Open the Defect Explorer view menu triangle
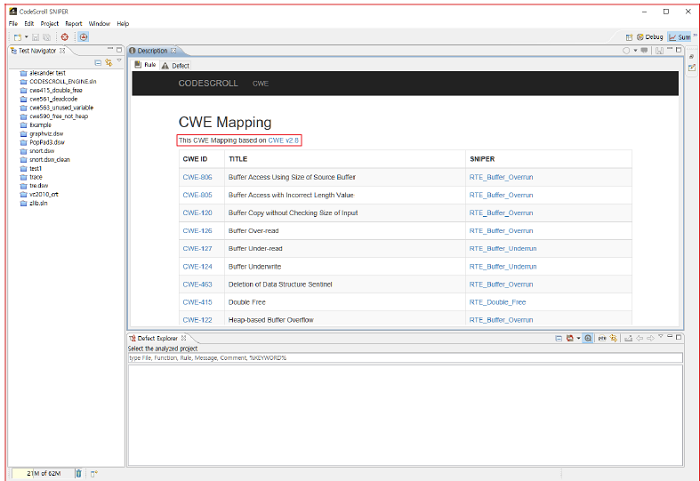 click(661, 336)
